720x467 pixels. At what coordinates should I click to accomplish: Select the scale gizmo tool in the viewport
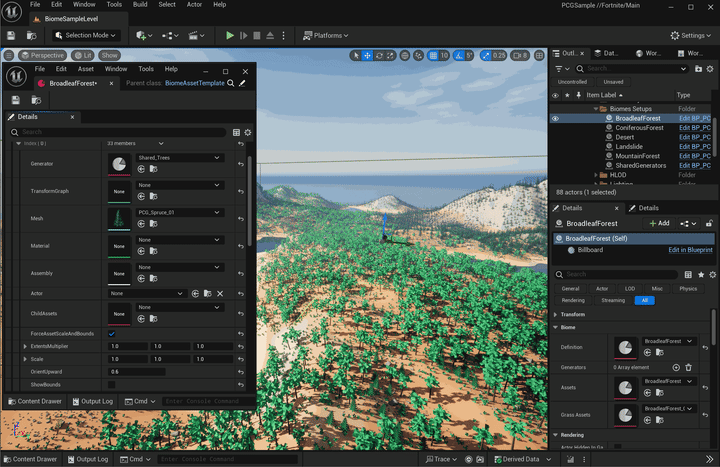coord(390,56)
